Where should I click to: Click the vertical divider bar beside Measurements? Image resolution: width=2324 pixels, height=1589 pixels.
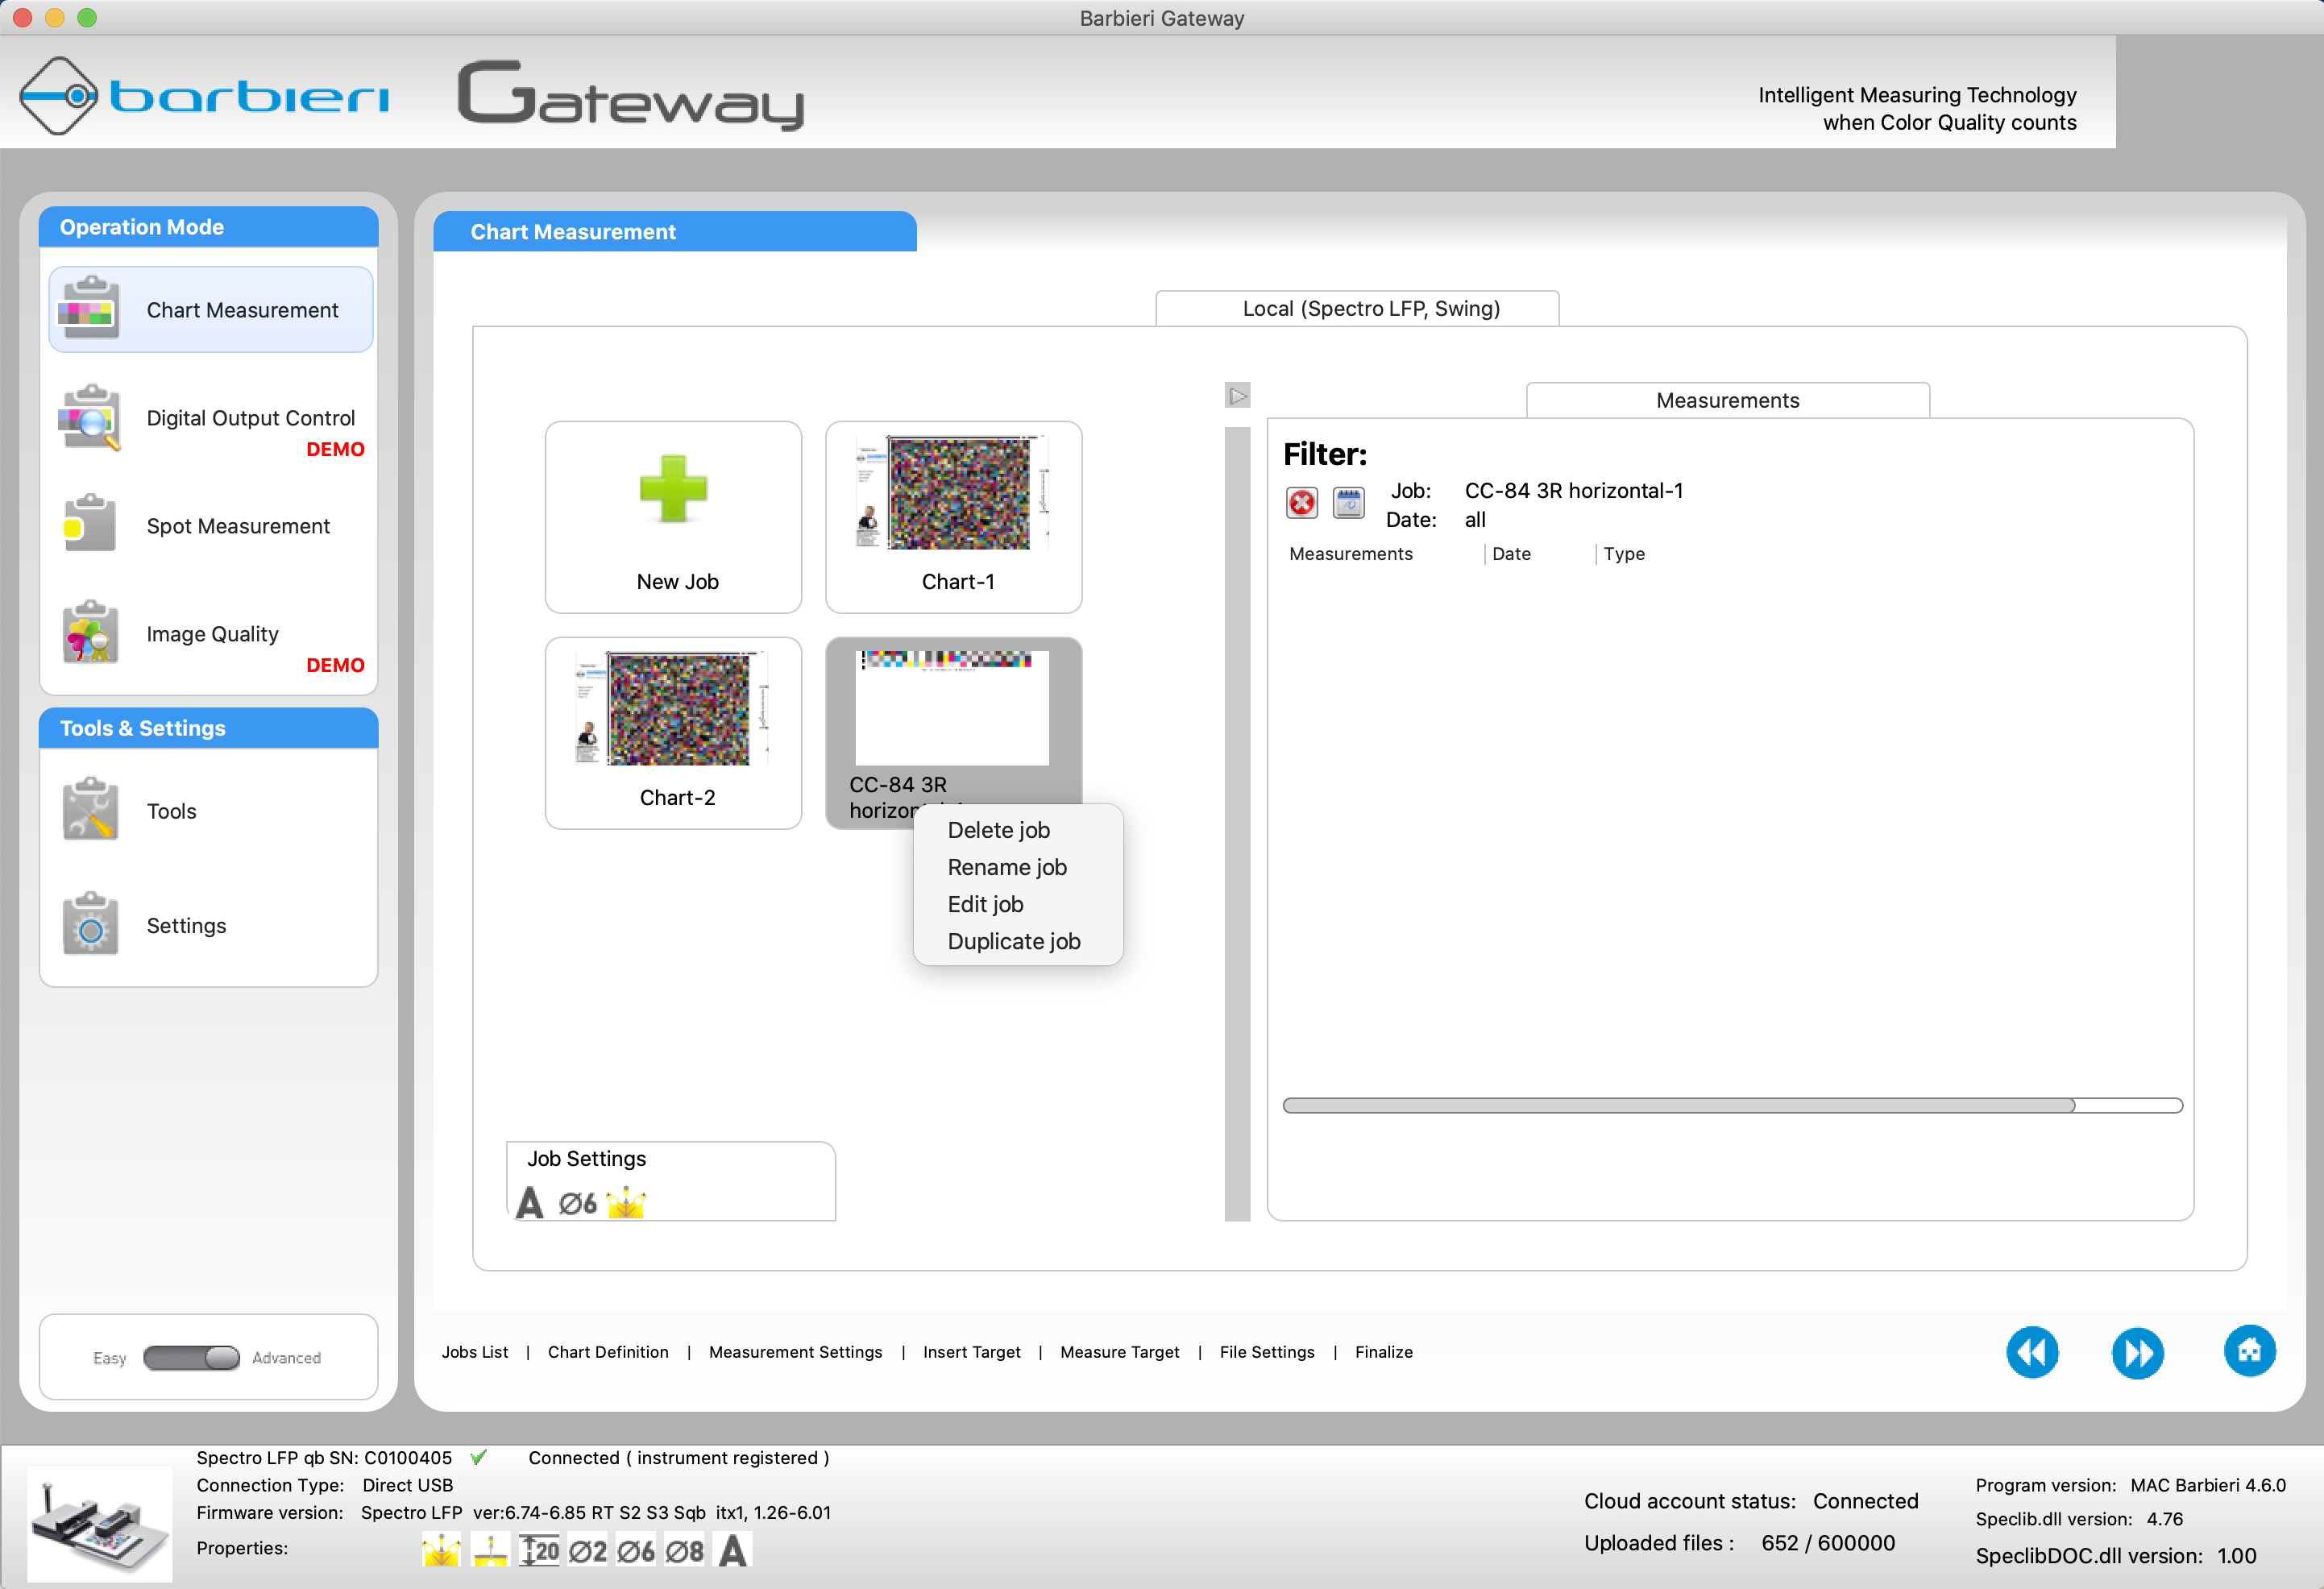click(1237, 823)
